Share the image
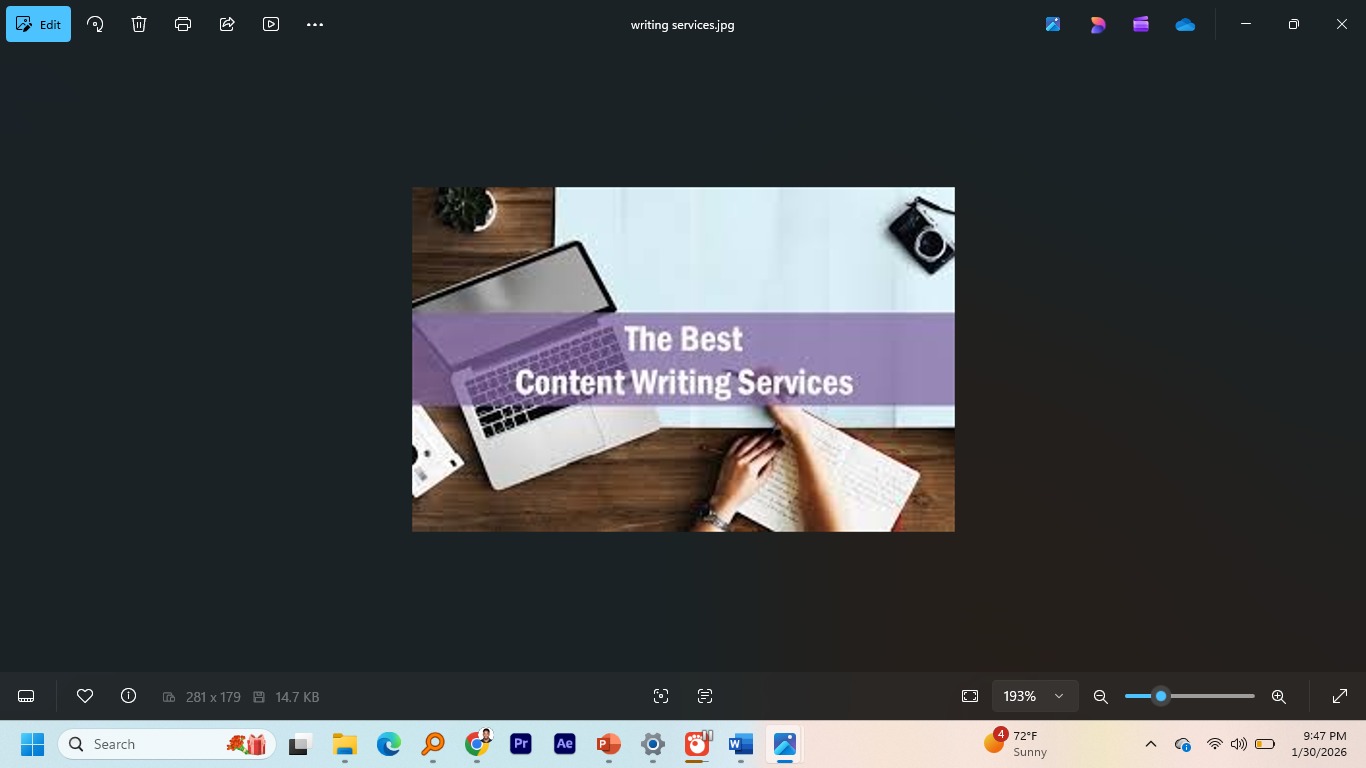Image resolution: width=1366 pixels, height=768 pixels. (x=227, y=24)
